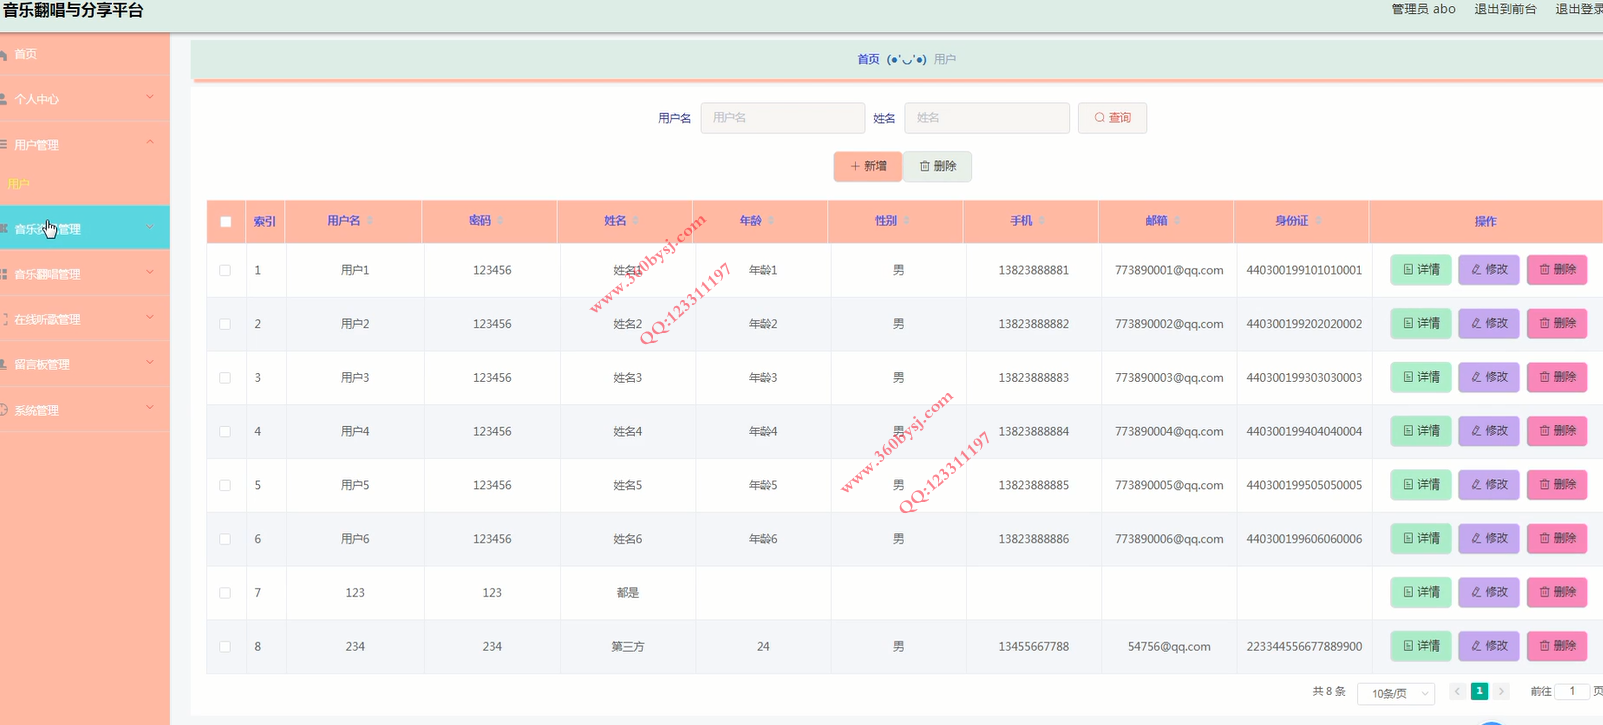The image size is (1603, 725).
Task: Click the 查询 search button
Action: coord(1112,118)
